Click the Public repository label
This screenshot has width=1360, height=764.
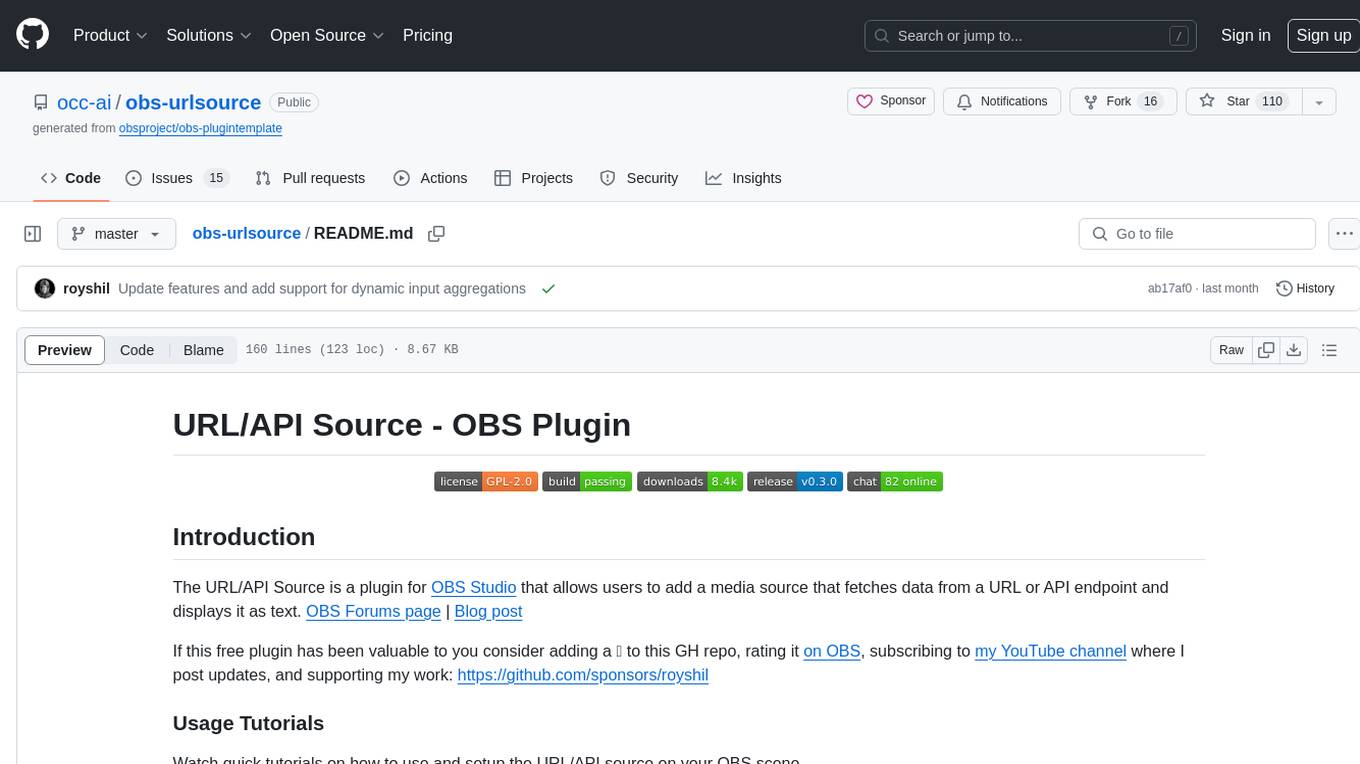click(x=294, y=102)
